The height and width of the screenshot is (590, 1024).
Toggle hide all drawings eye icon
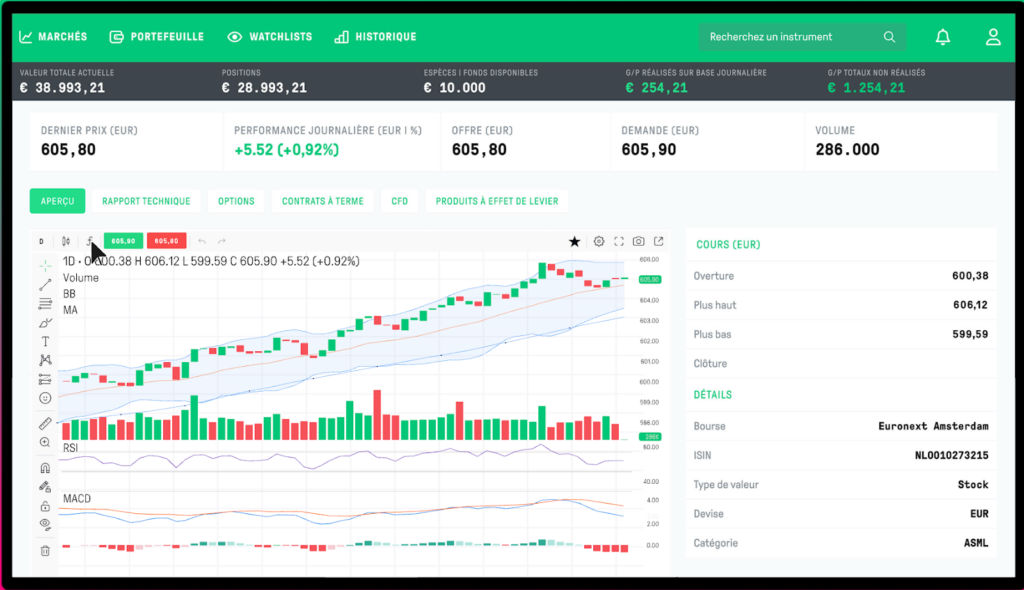click(x=45, y=523)
